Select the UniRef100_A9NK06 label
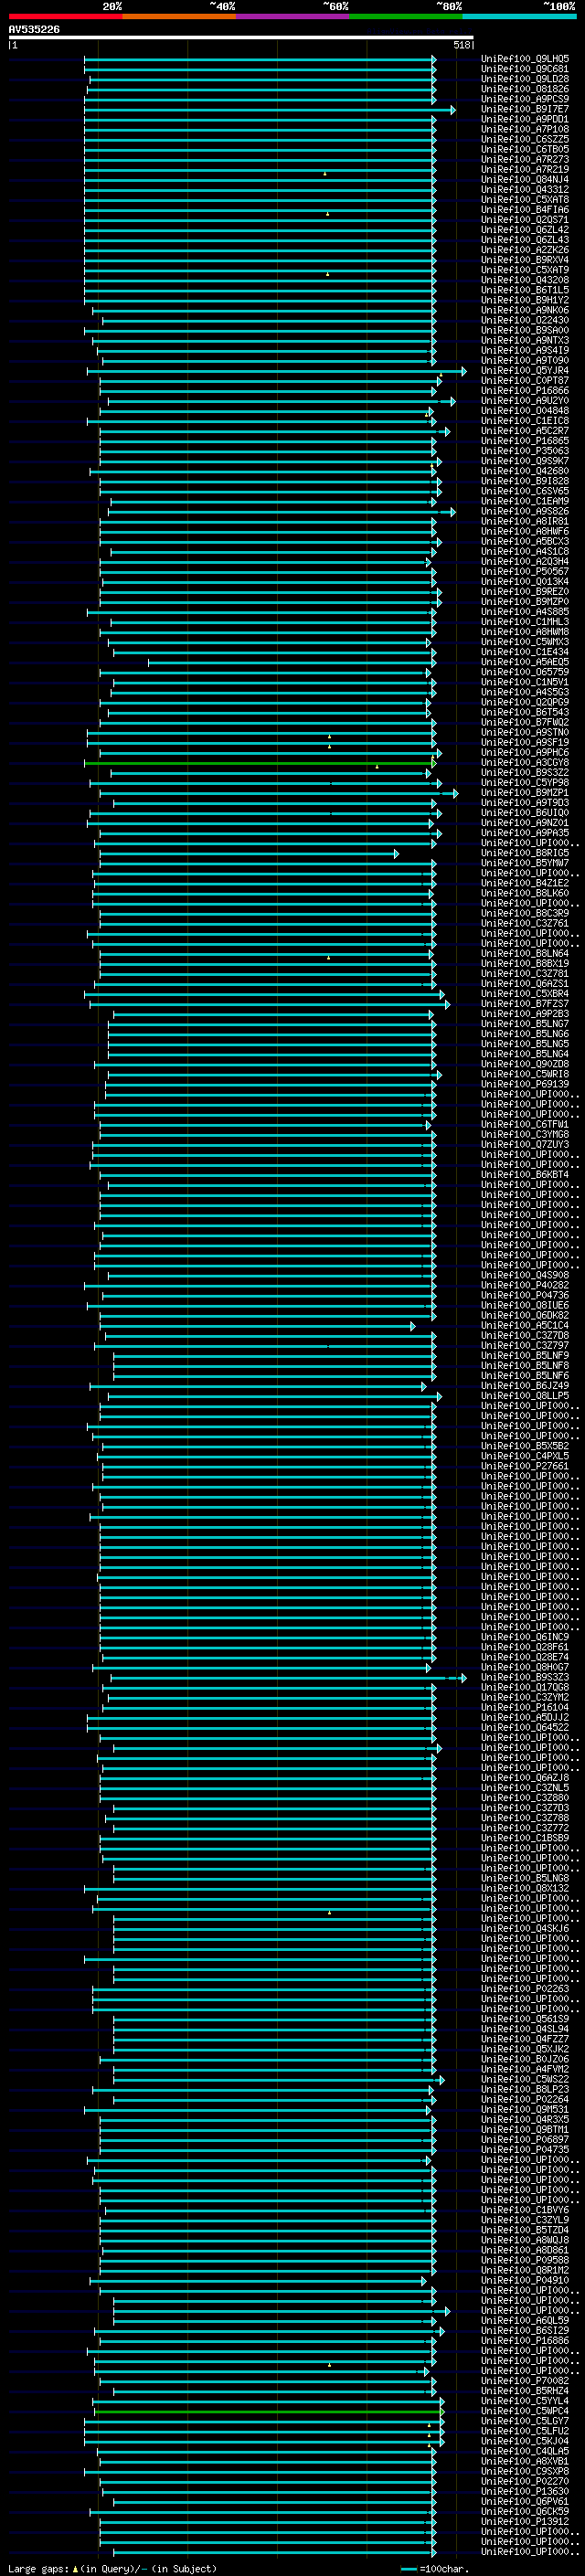Screen dimensions: 585x2576 coord(525,310)
